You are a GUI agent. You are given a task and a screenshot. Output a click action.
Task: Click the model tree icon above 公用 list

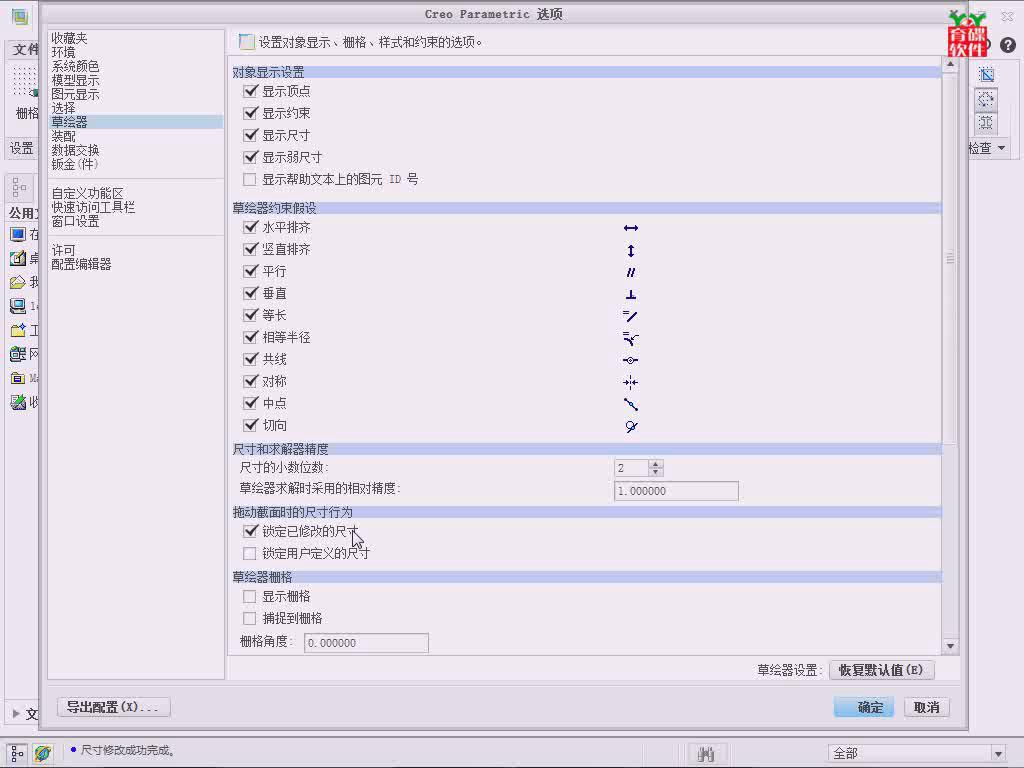point(19,188)
